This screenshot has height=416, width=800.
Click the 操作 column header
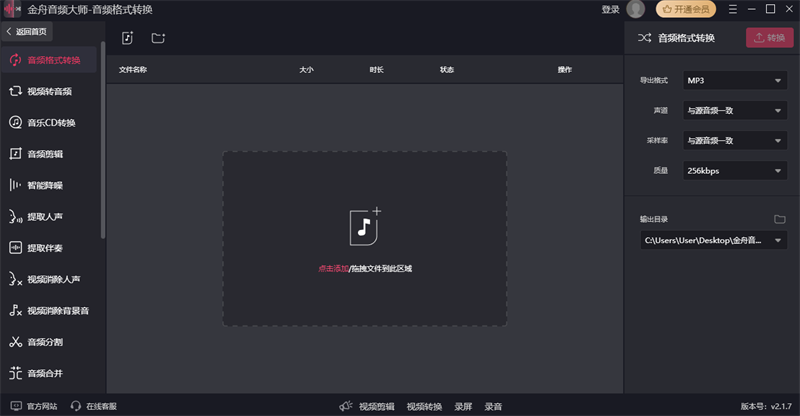pyautogui.click(x=565, y=69)
